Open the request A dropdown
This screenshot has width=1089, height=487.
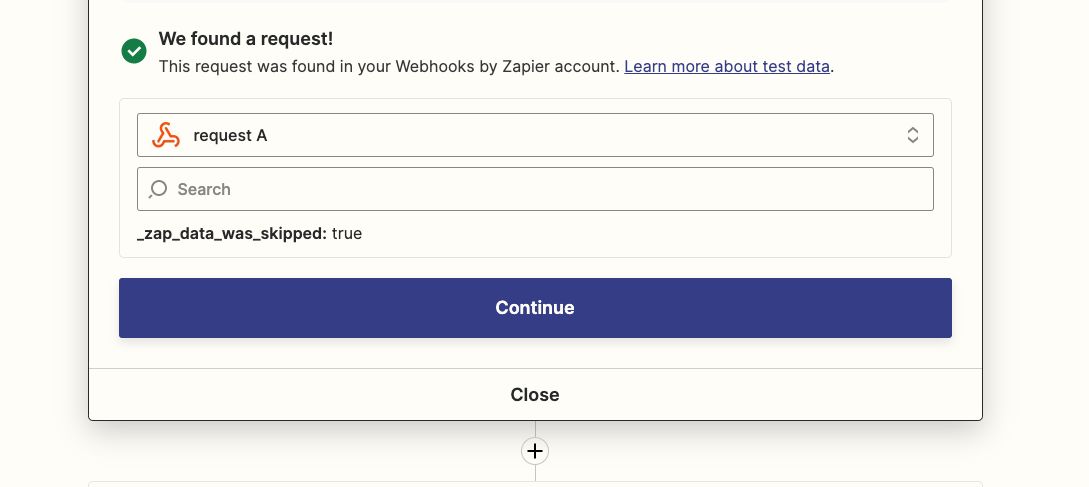click(x=535, y=135)
